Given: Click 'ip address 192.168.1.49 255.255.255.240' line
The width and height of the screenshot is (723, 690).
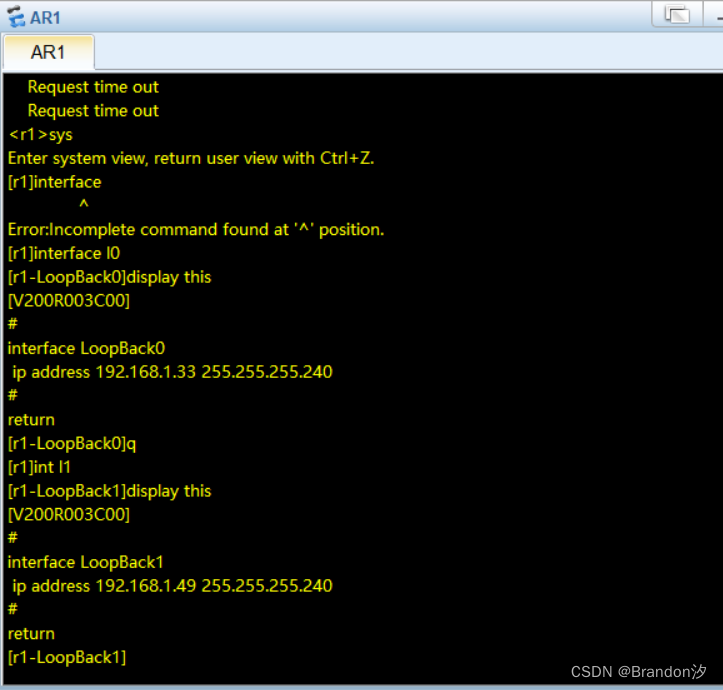Looking at the screenshot, I should click(x=172, y=586).
